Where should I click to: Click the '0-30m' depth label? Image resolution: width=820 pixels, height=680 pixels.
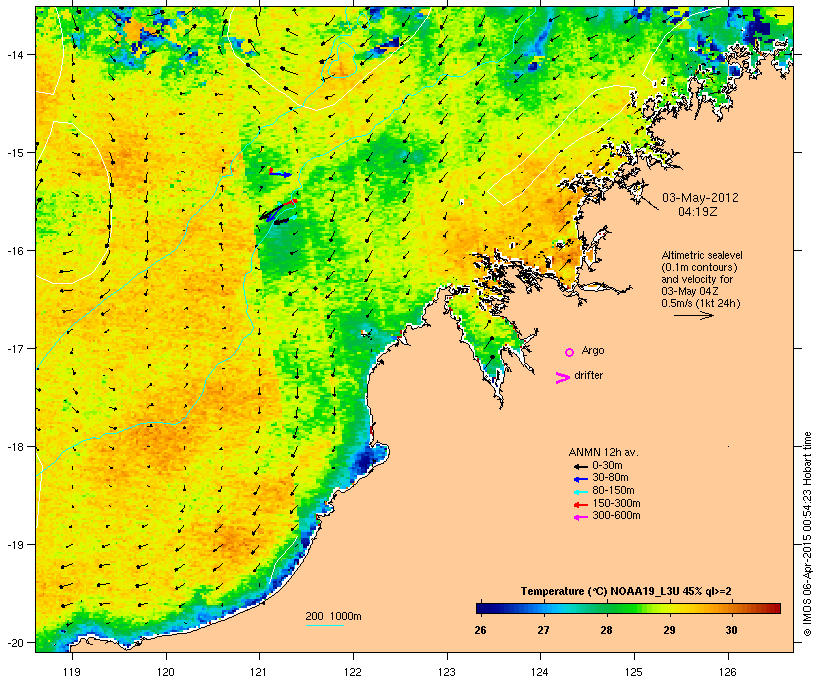pyautogui.click(x=607, y=466)
